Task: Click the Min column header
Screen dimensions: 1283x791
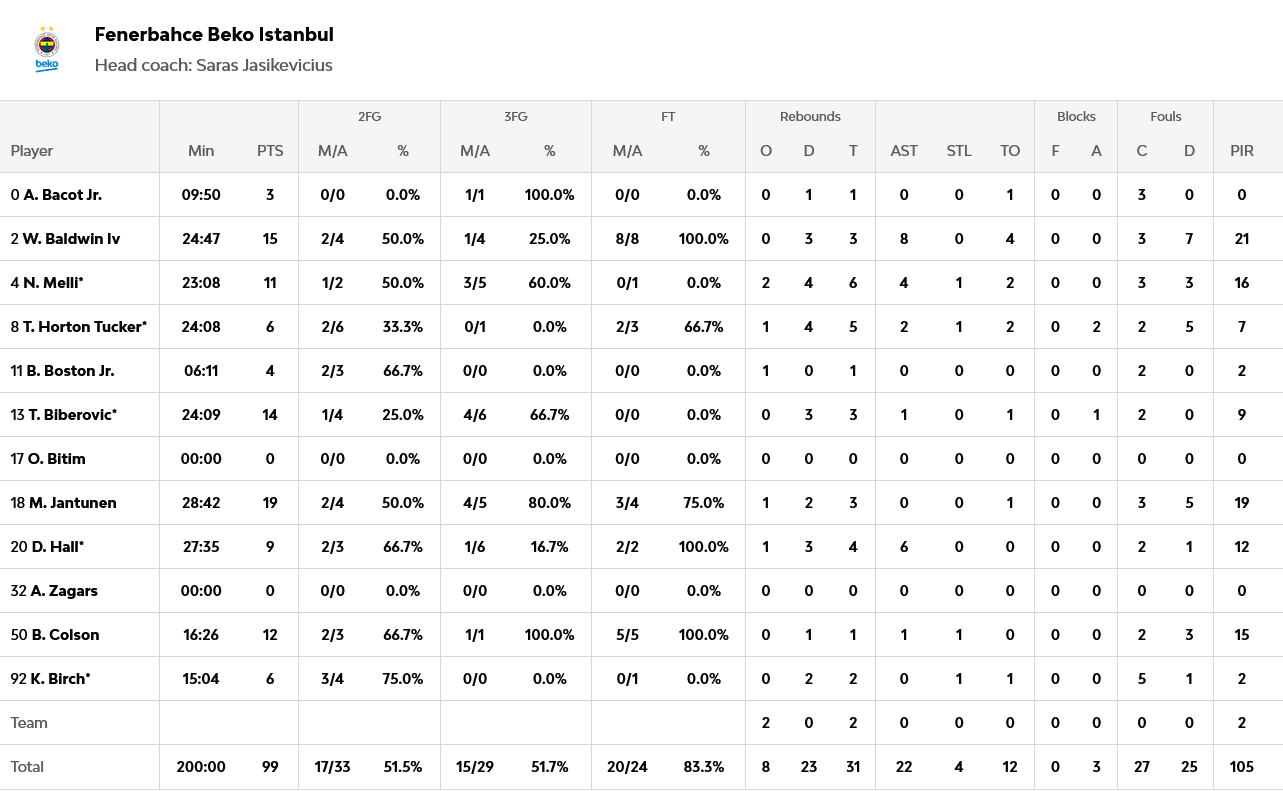Action: (x=201, y=151)
